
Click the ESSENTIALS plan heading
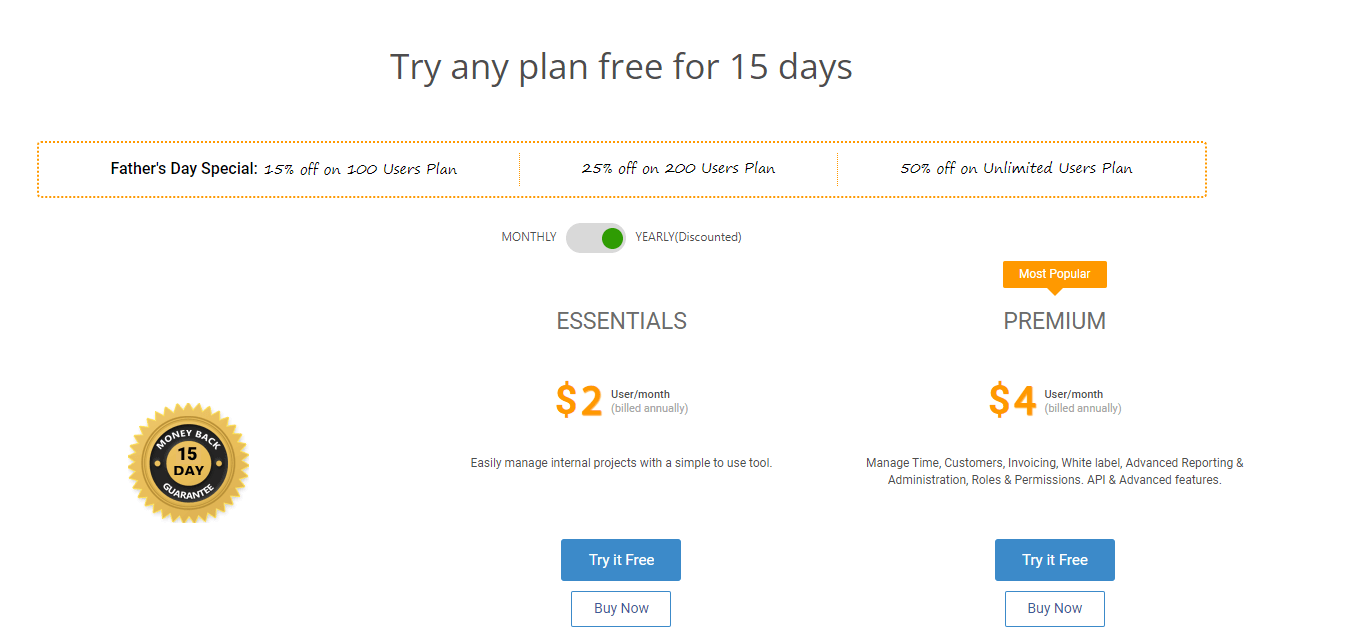(621, 321)
